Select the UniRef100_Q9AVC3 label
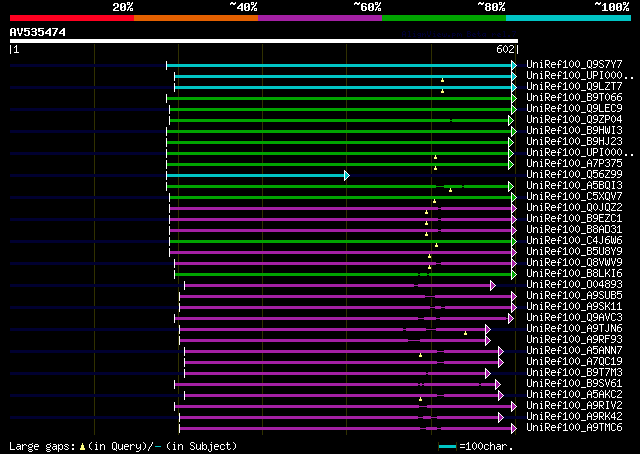 [574, 318]
